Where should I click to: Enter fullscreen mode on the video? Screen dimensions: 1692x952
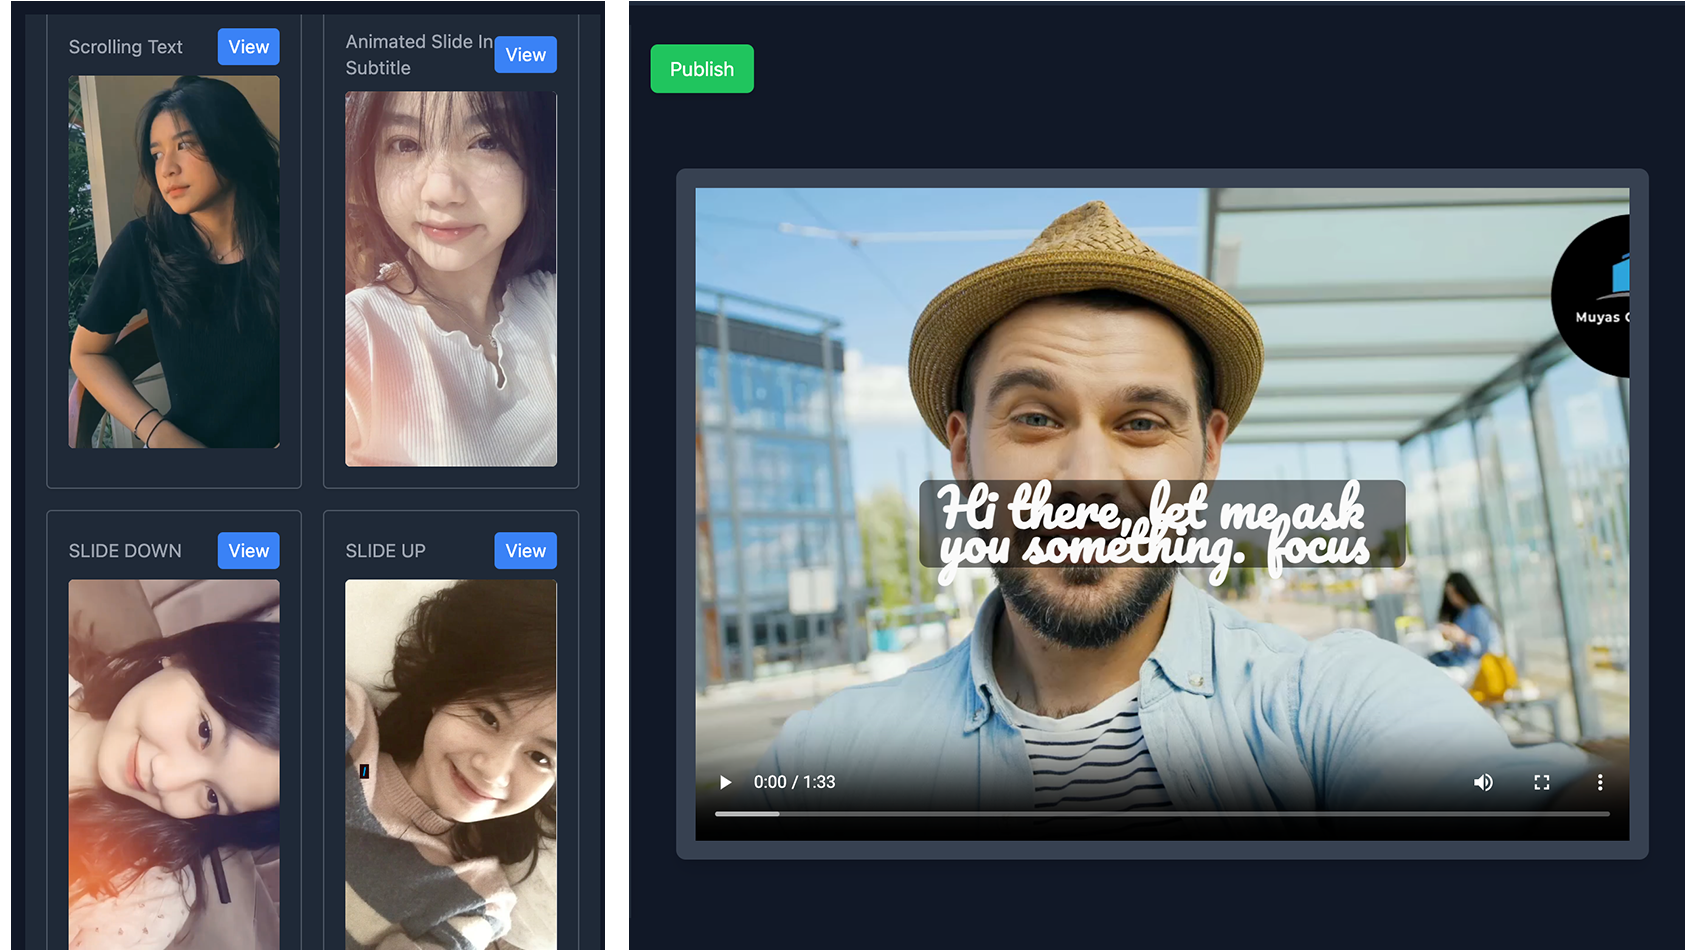(1541, 782)
